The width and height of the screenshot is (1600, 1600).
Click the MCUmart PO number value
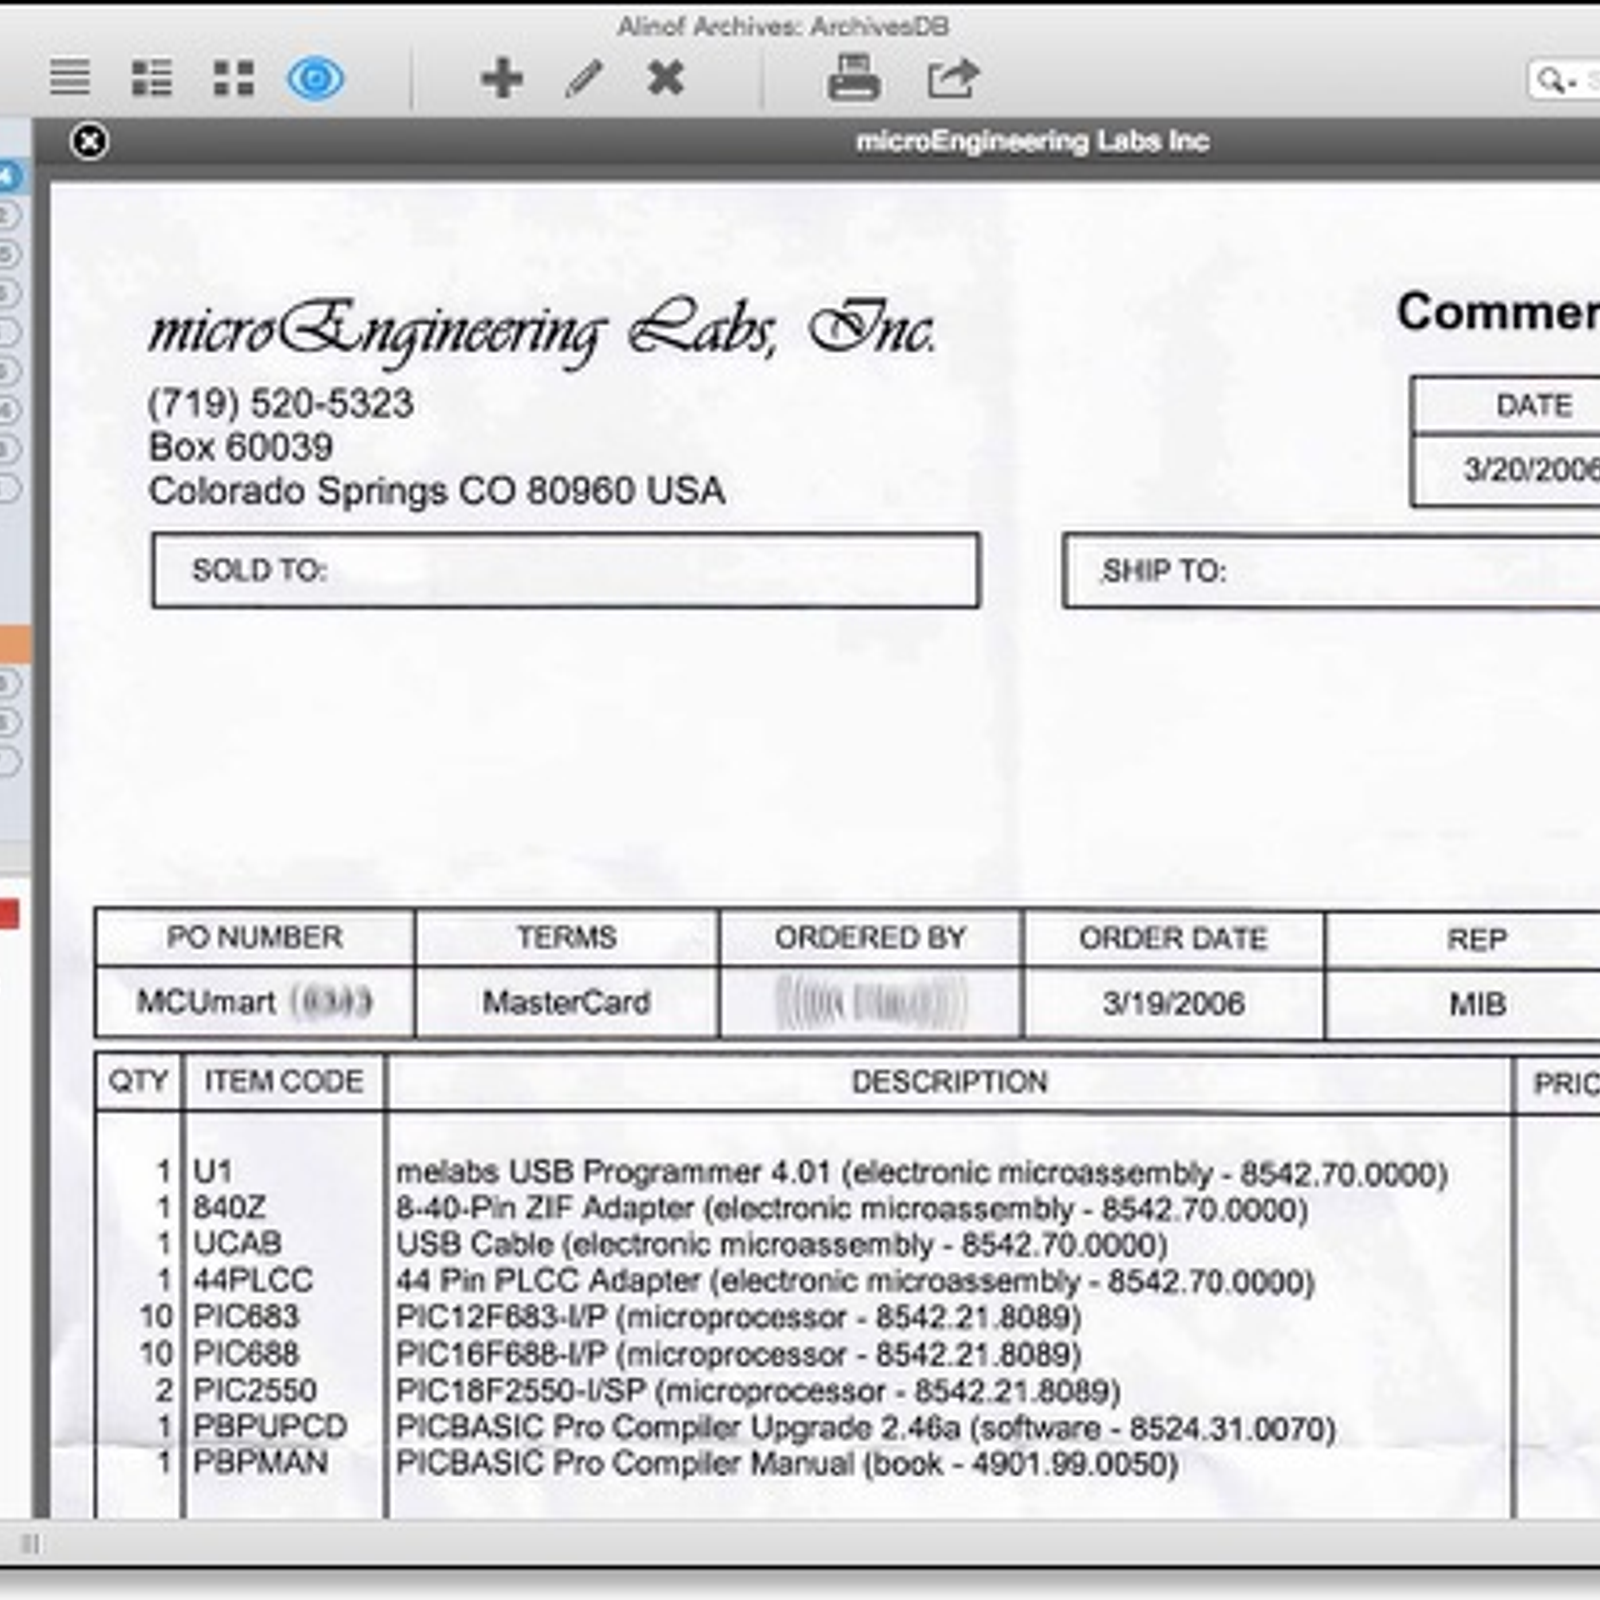coord(255,1001)
